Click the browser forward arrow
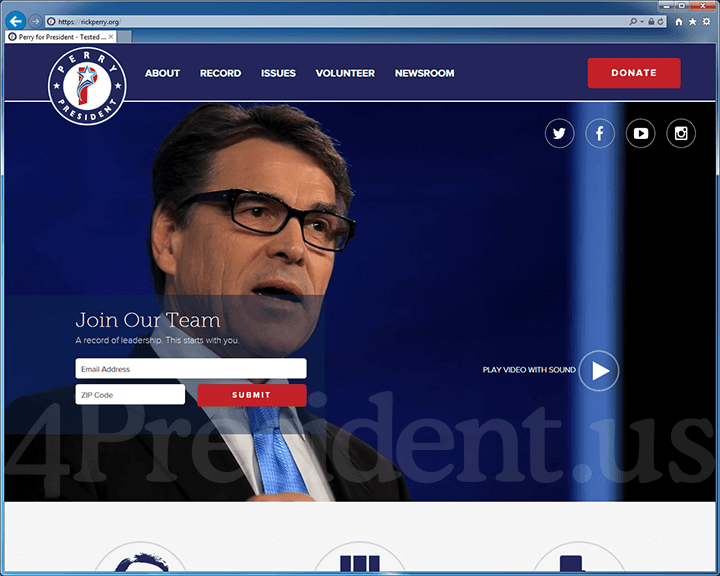The image size is (720, 576). [x=35, y=21]
